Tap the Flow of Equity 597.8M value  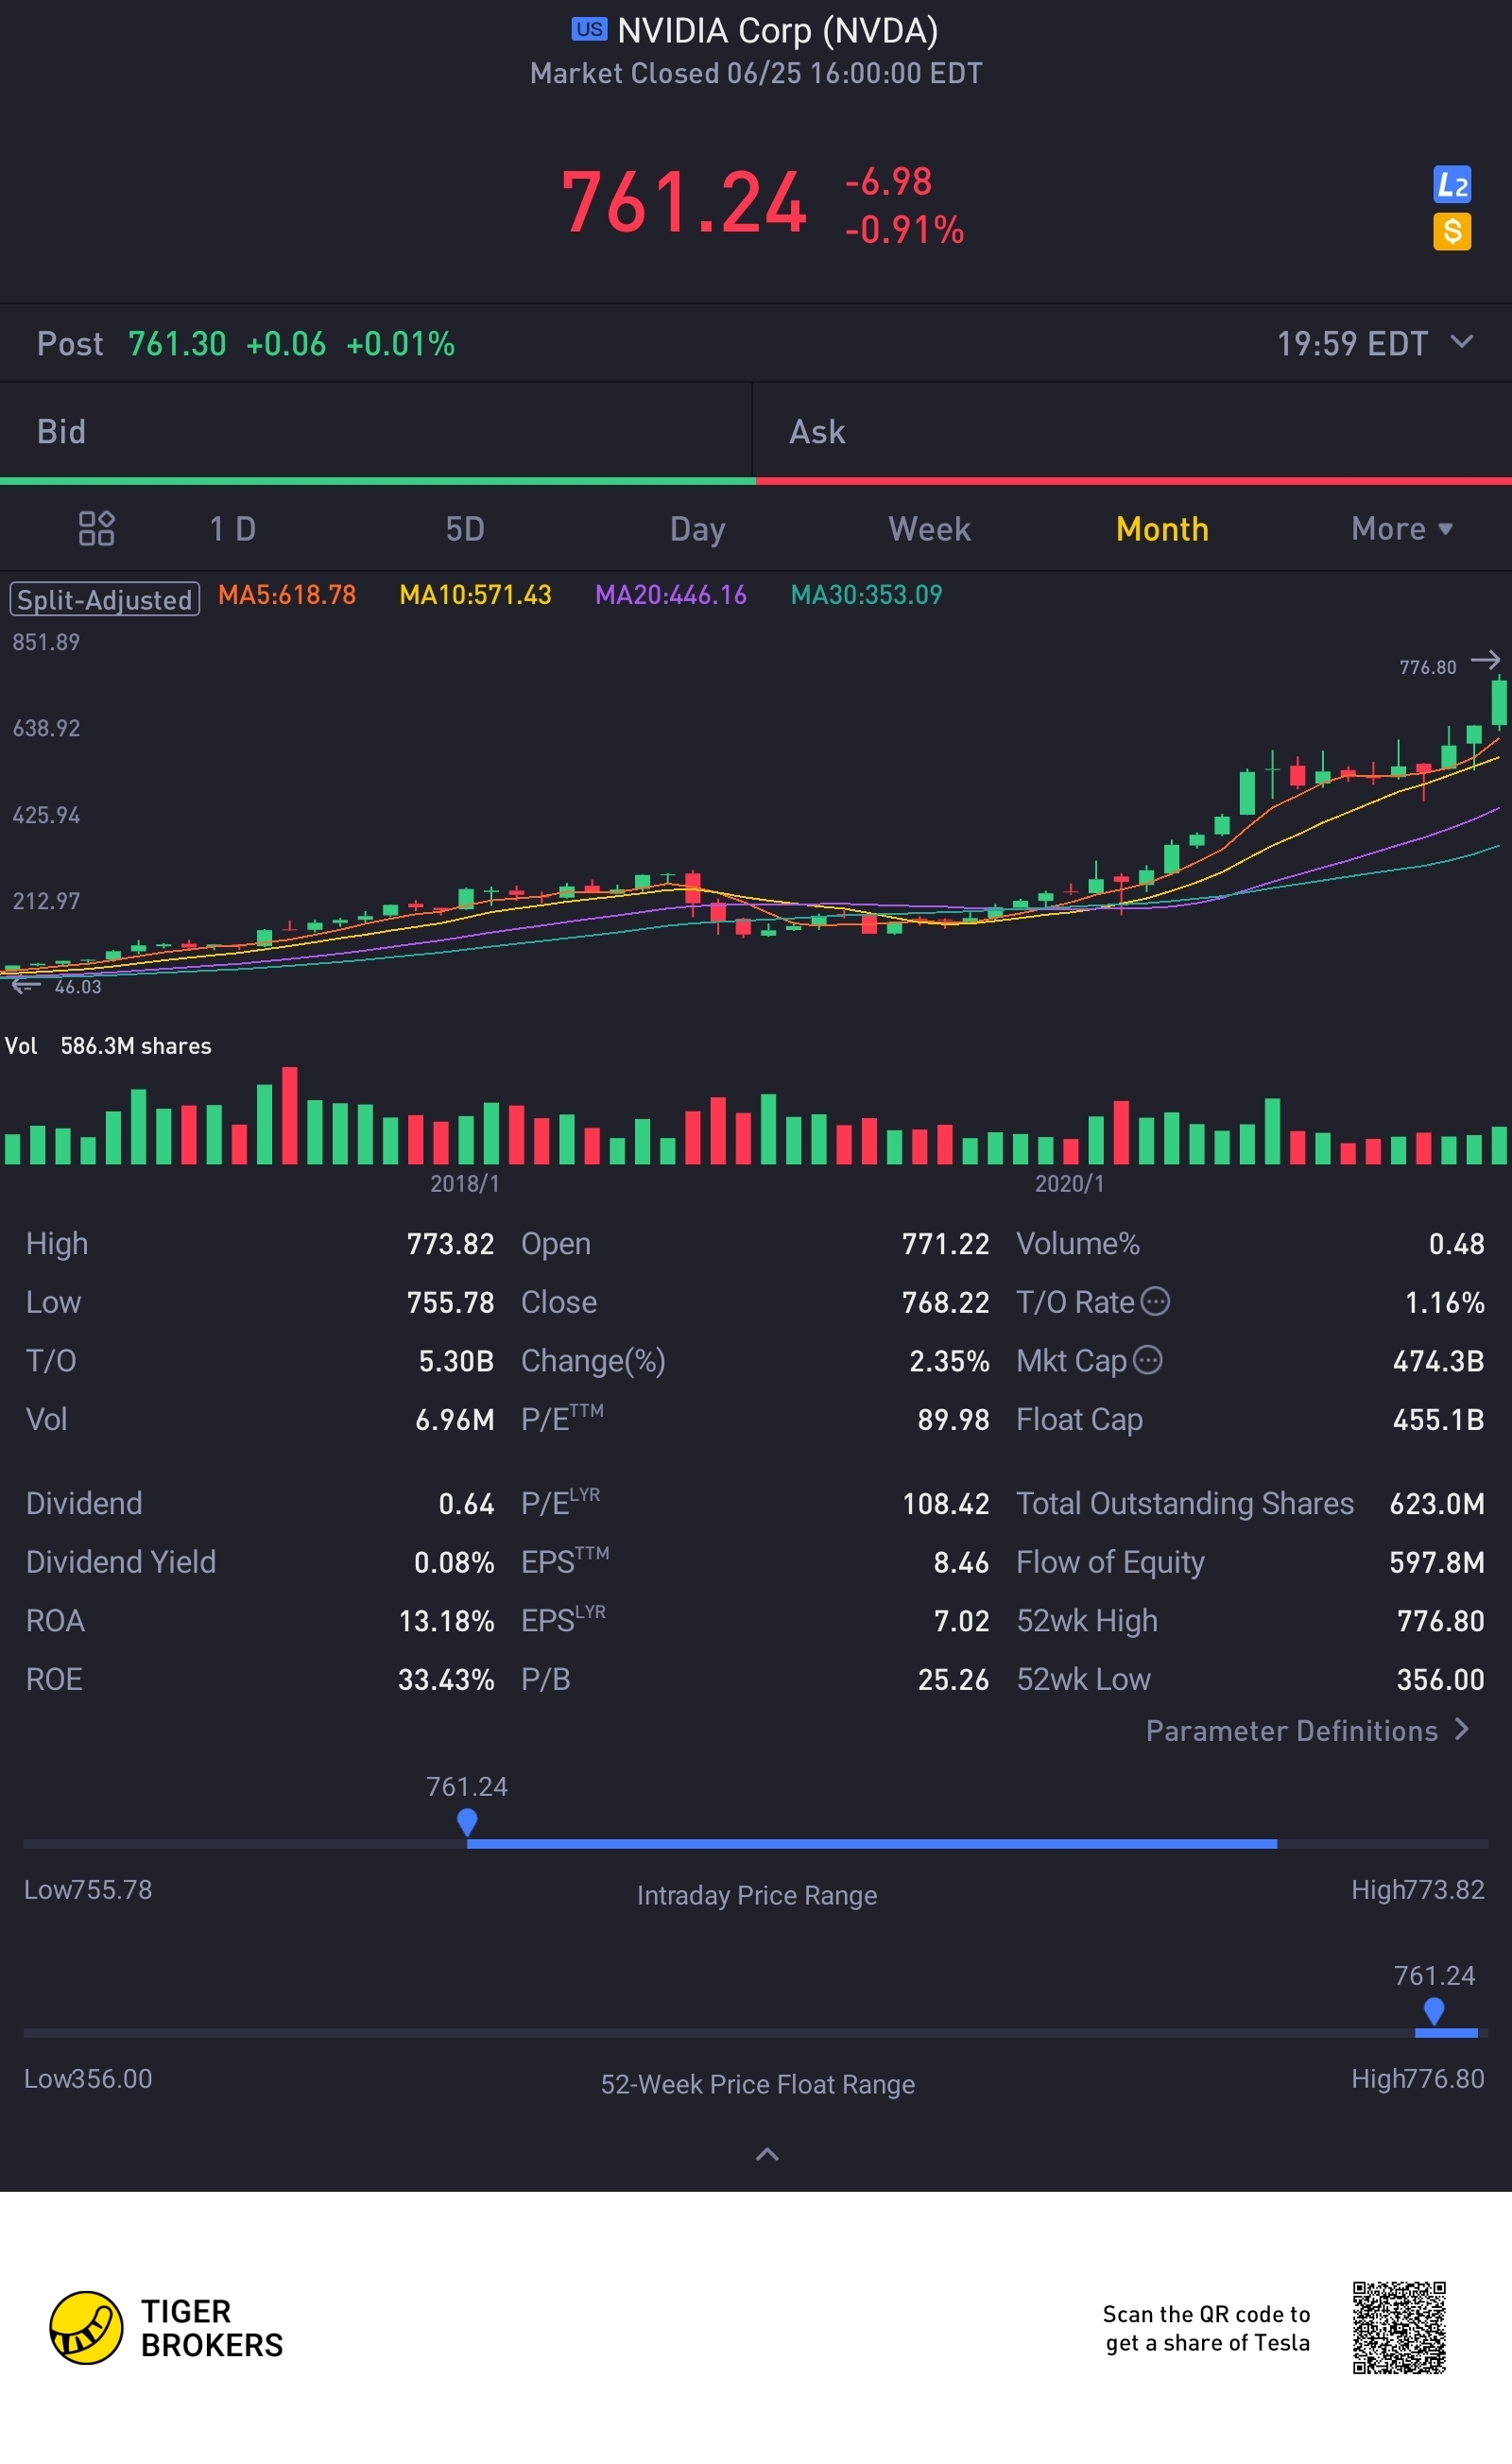(1437, 1562)
